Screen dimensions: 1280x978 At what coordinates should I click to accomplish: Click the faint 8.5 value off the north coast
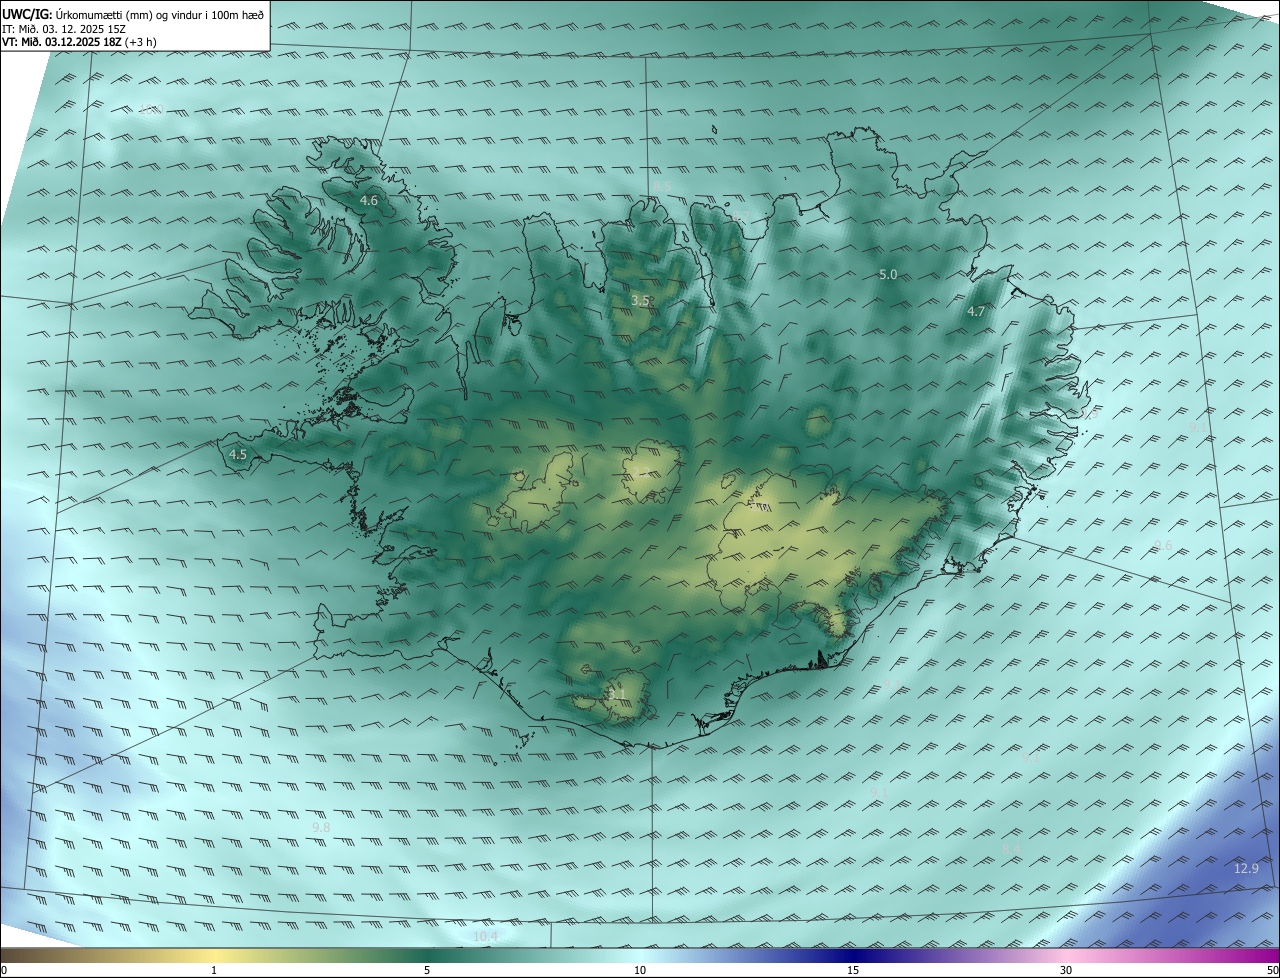point(663,186)
